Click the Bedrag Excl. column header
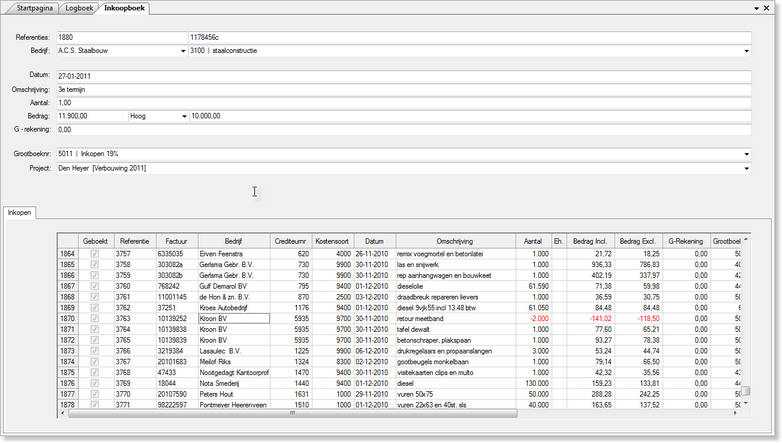Viewport: 782px width, 443px height. [x=638, y=241]
